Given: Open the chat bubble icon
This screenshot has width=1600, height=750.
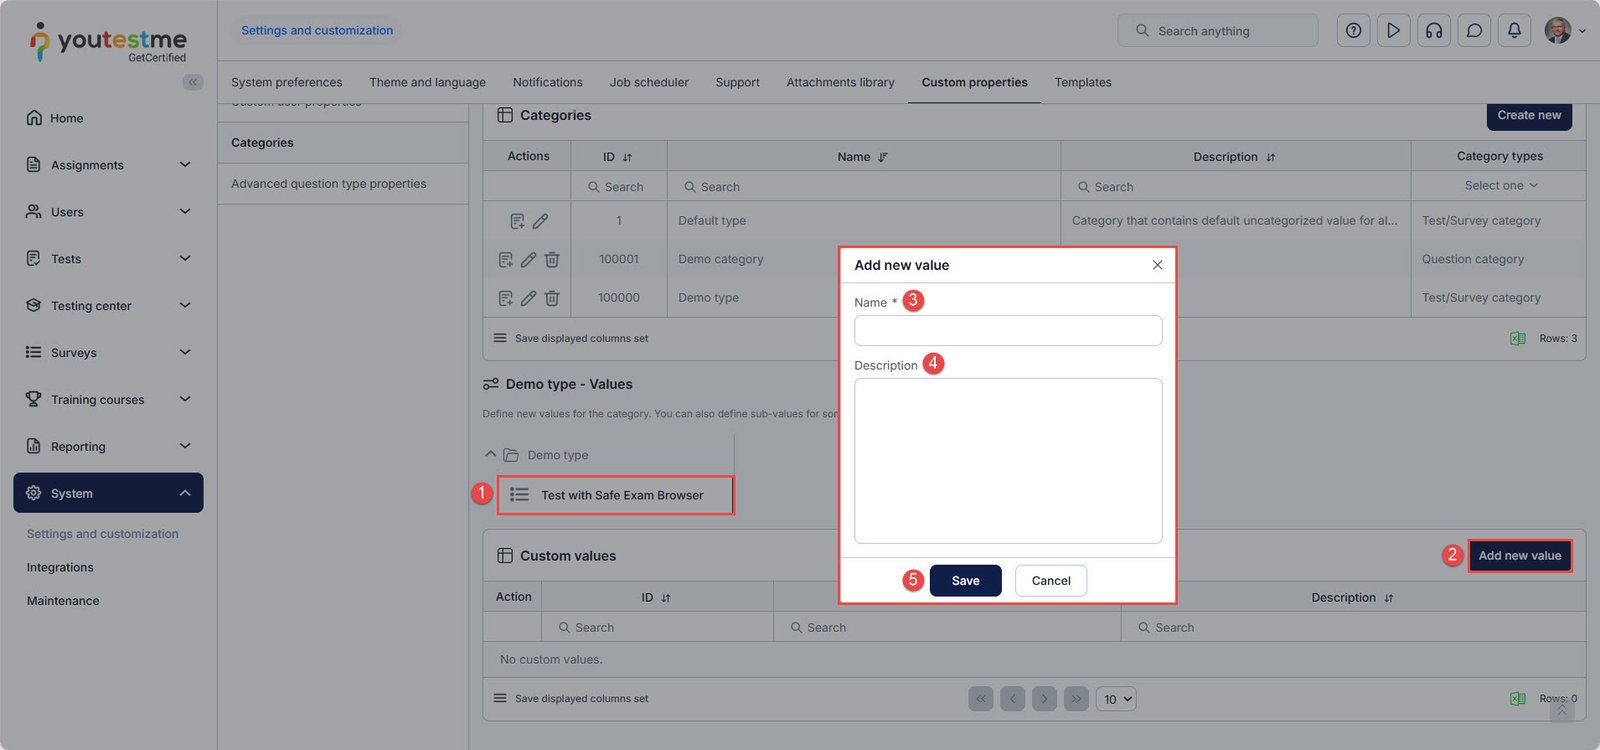Looking at the screenshot, I should 1474,31.
